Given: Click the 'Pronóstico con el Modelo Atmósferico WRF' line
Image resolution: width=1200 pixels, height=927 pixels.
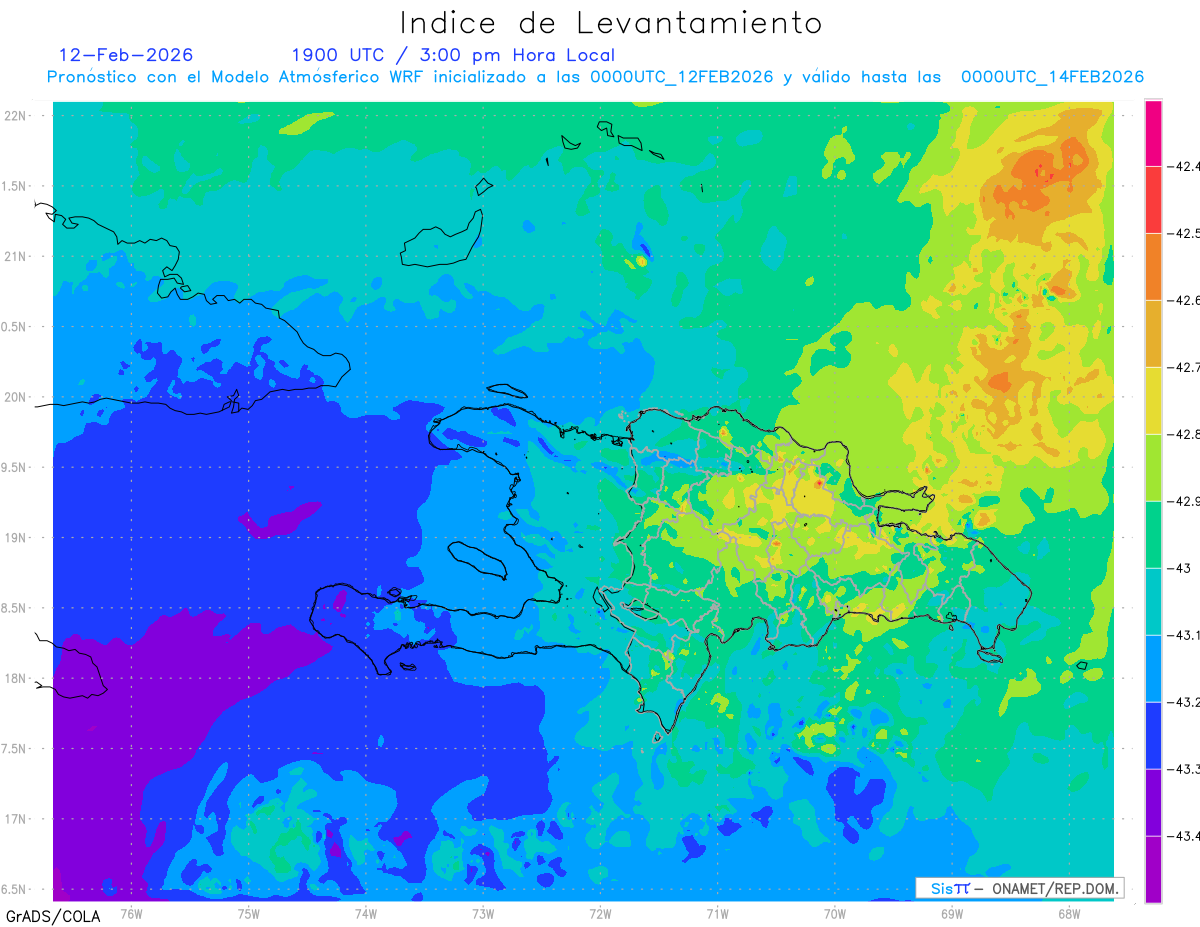Looking at the screenshot, I should click(x=596, y=77).
